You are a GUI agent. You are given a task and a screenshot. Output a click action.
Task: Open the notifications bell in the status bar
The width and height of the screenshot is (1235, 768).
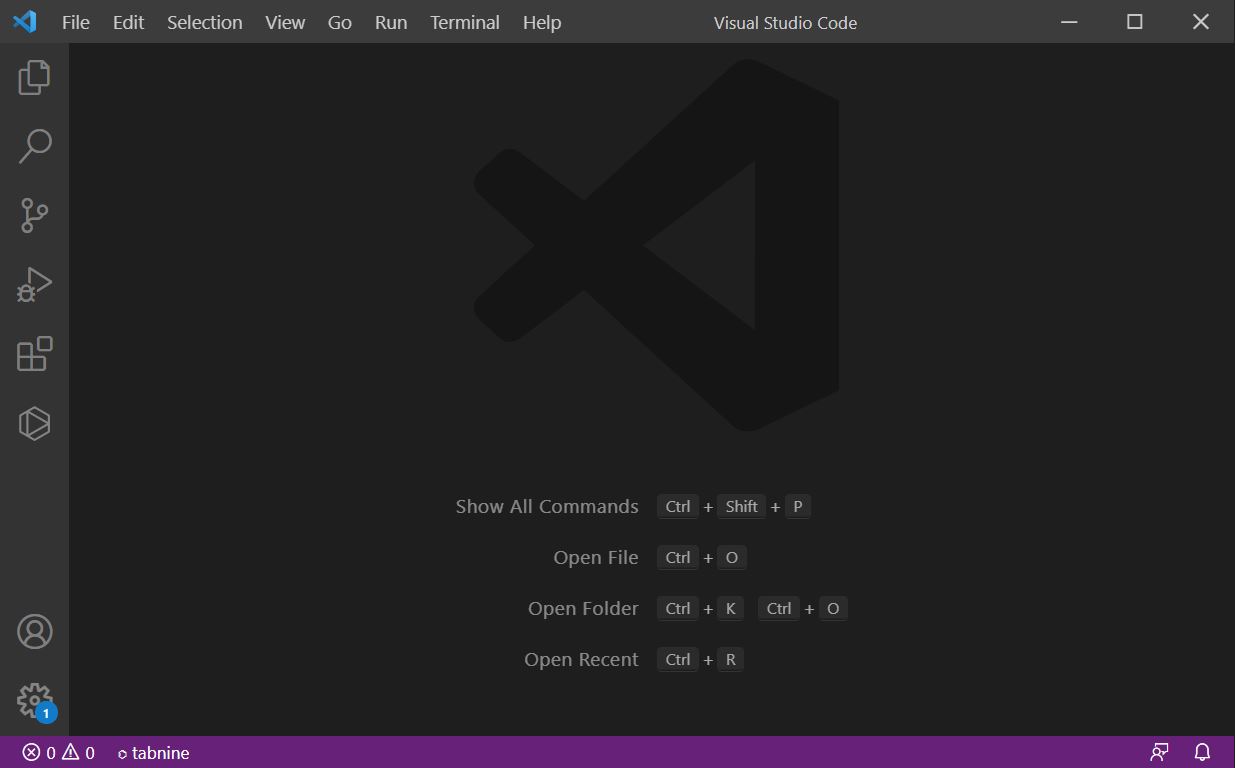[1200, 752]
